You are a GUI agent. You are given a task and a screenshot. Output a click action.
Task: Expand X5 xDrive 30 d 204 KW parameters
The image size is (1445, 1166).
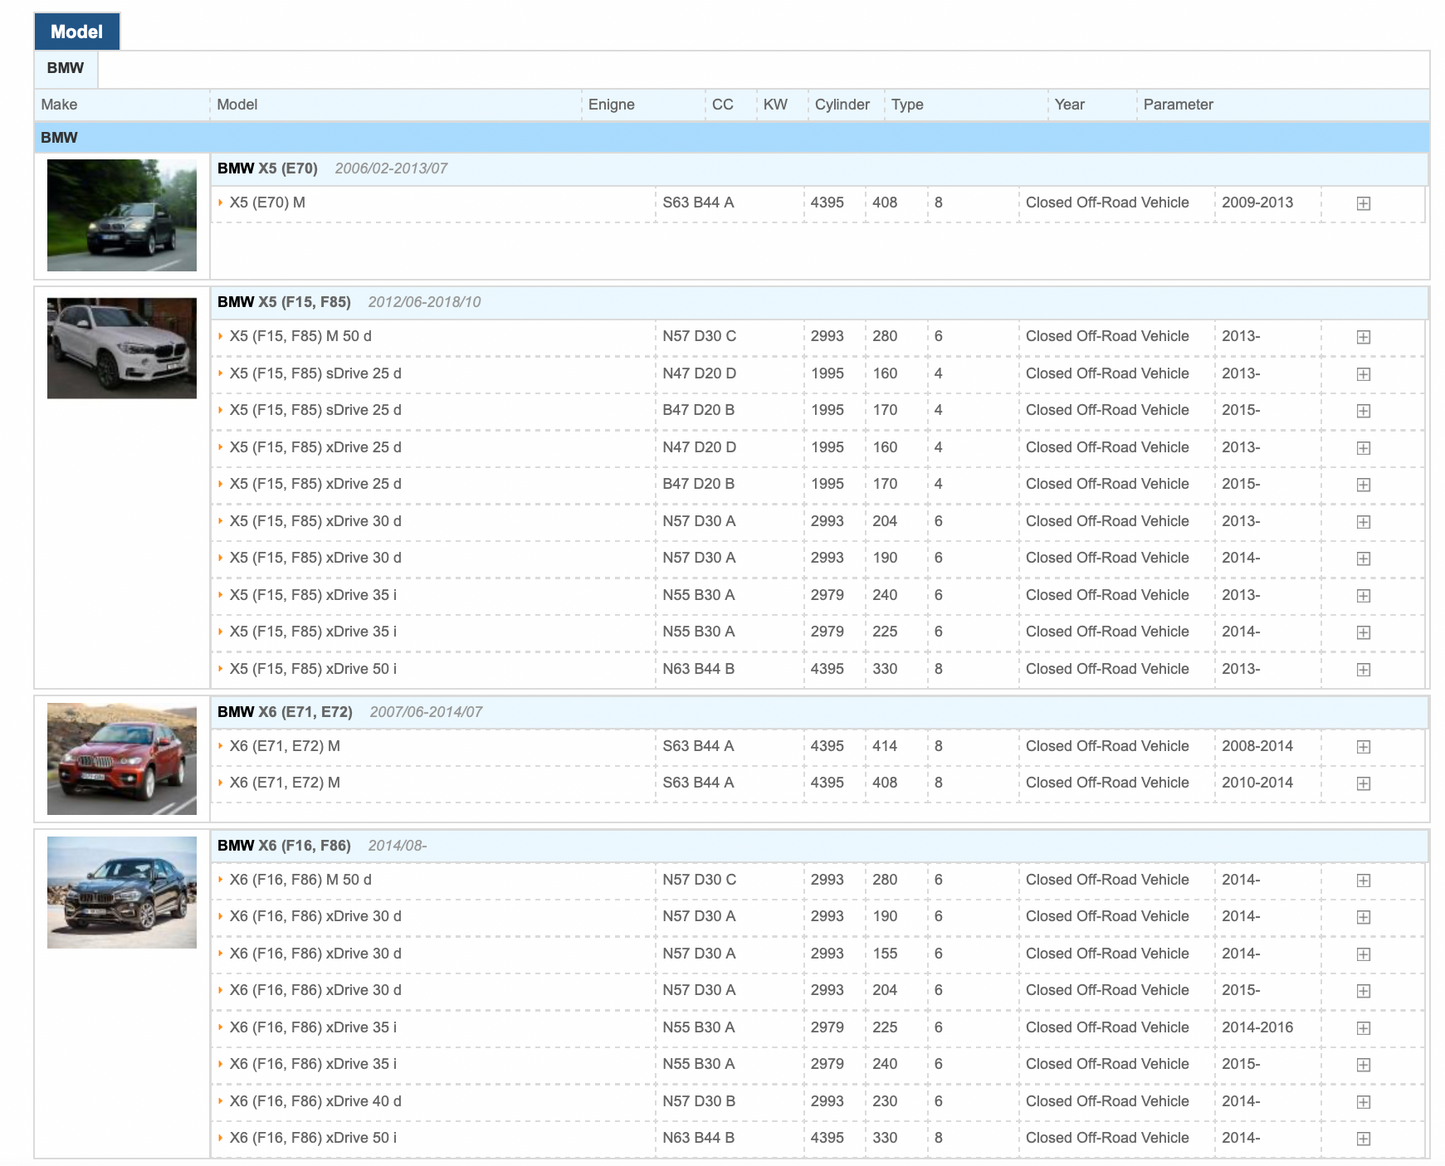click(x=1363, y=522)
